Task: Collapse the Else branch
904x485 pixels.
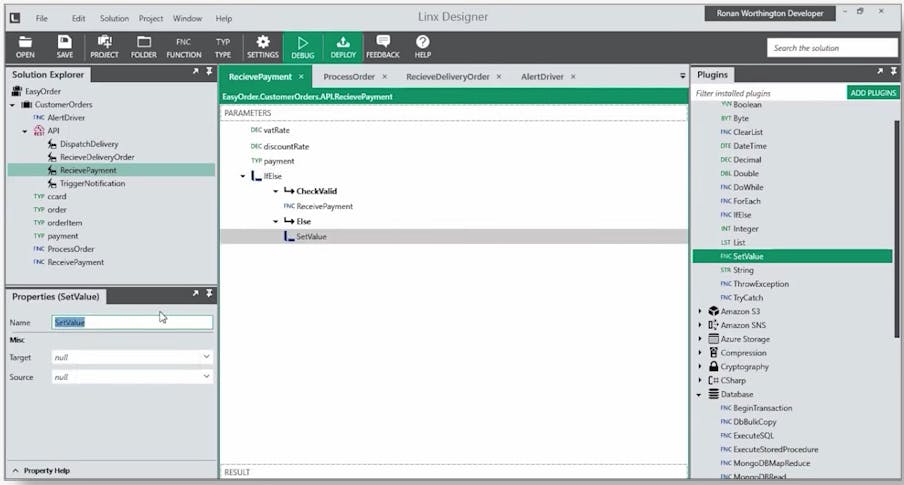Action: [276, 221]
